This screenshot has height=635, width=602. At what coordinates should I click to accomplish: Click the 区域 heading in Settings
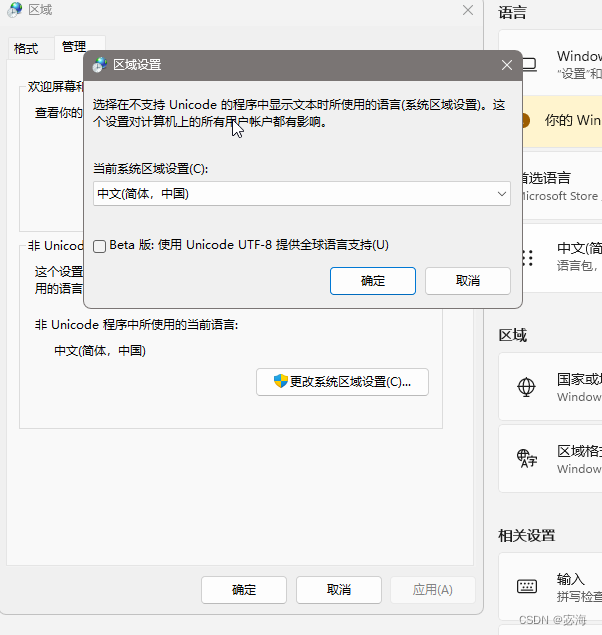coord(512,335)
